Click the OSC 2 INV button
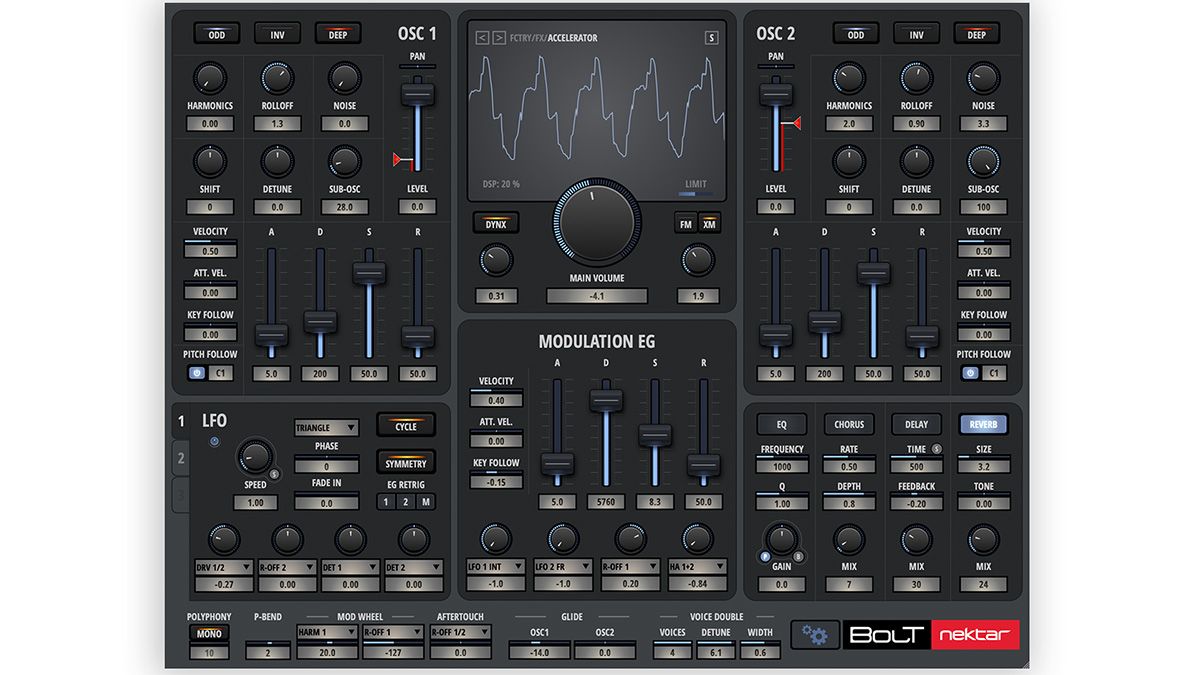 pyautogui.click(x=916, y=35)
